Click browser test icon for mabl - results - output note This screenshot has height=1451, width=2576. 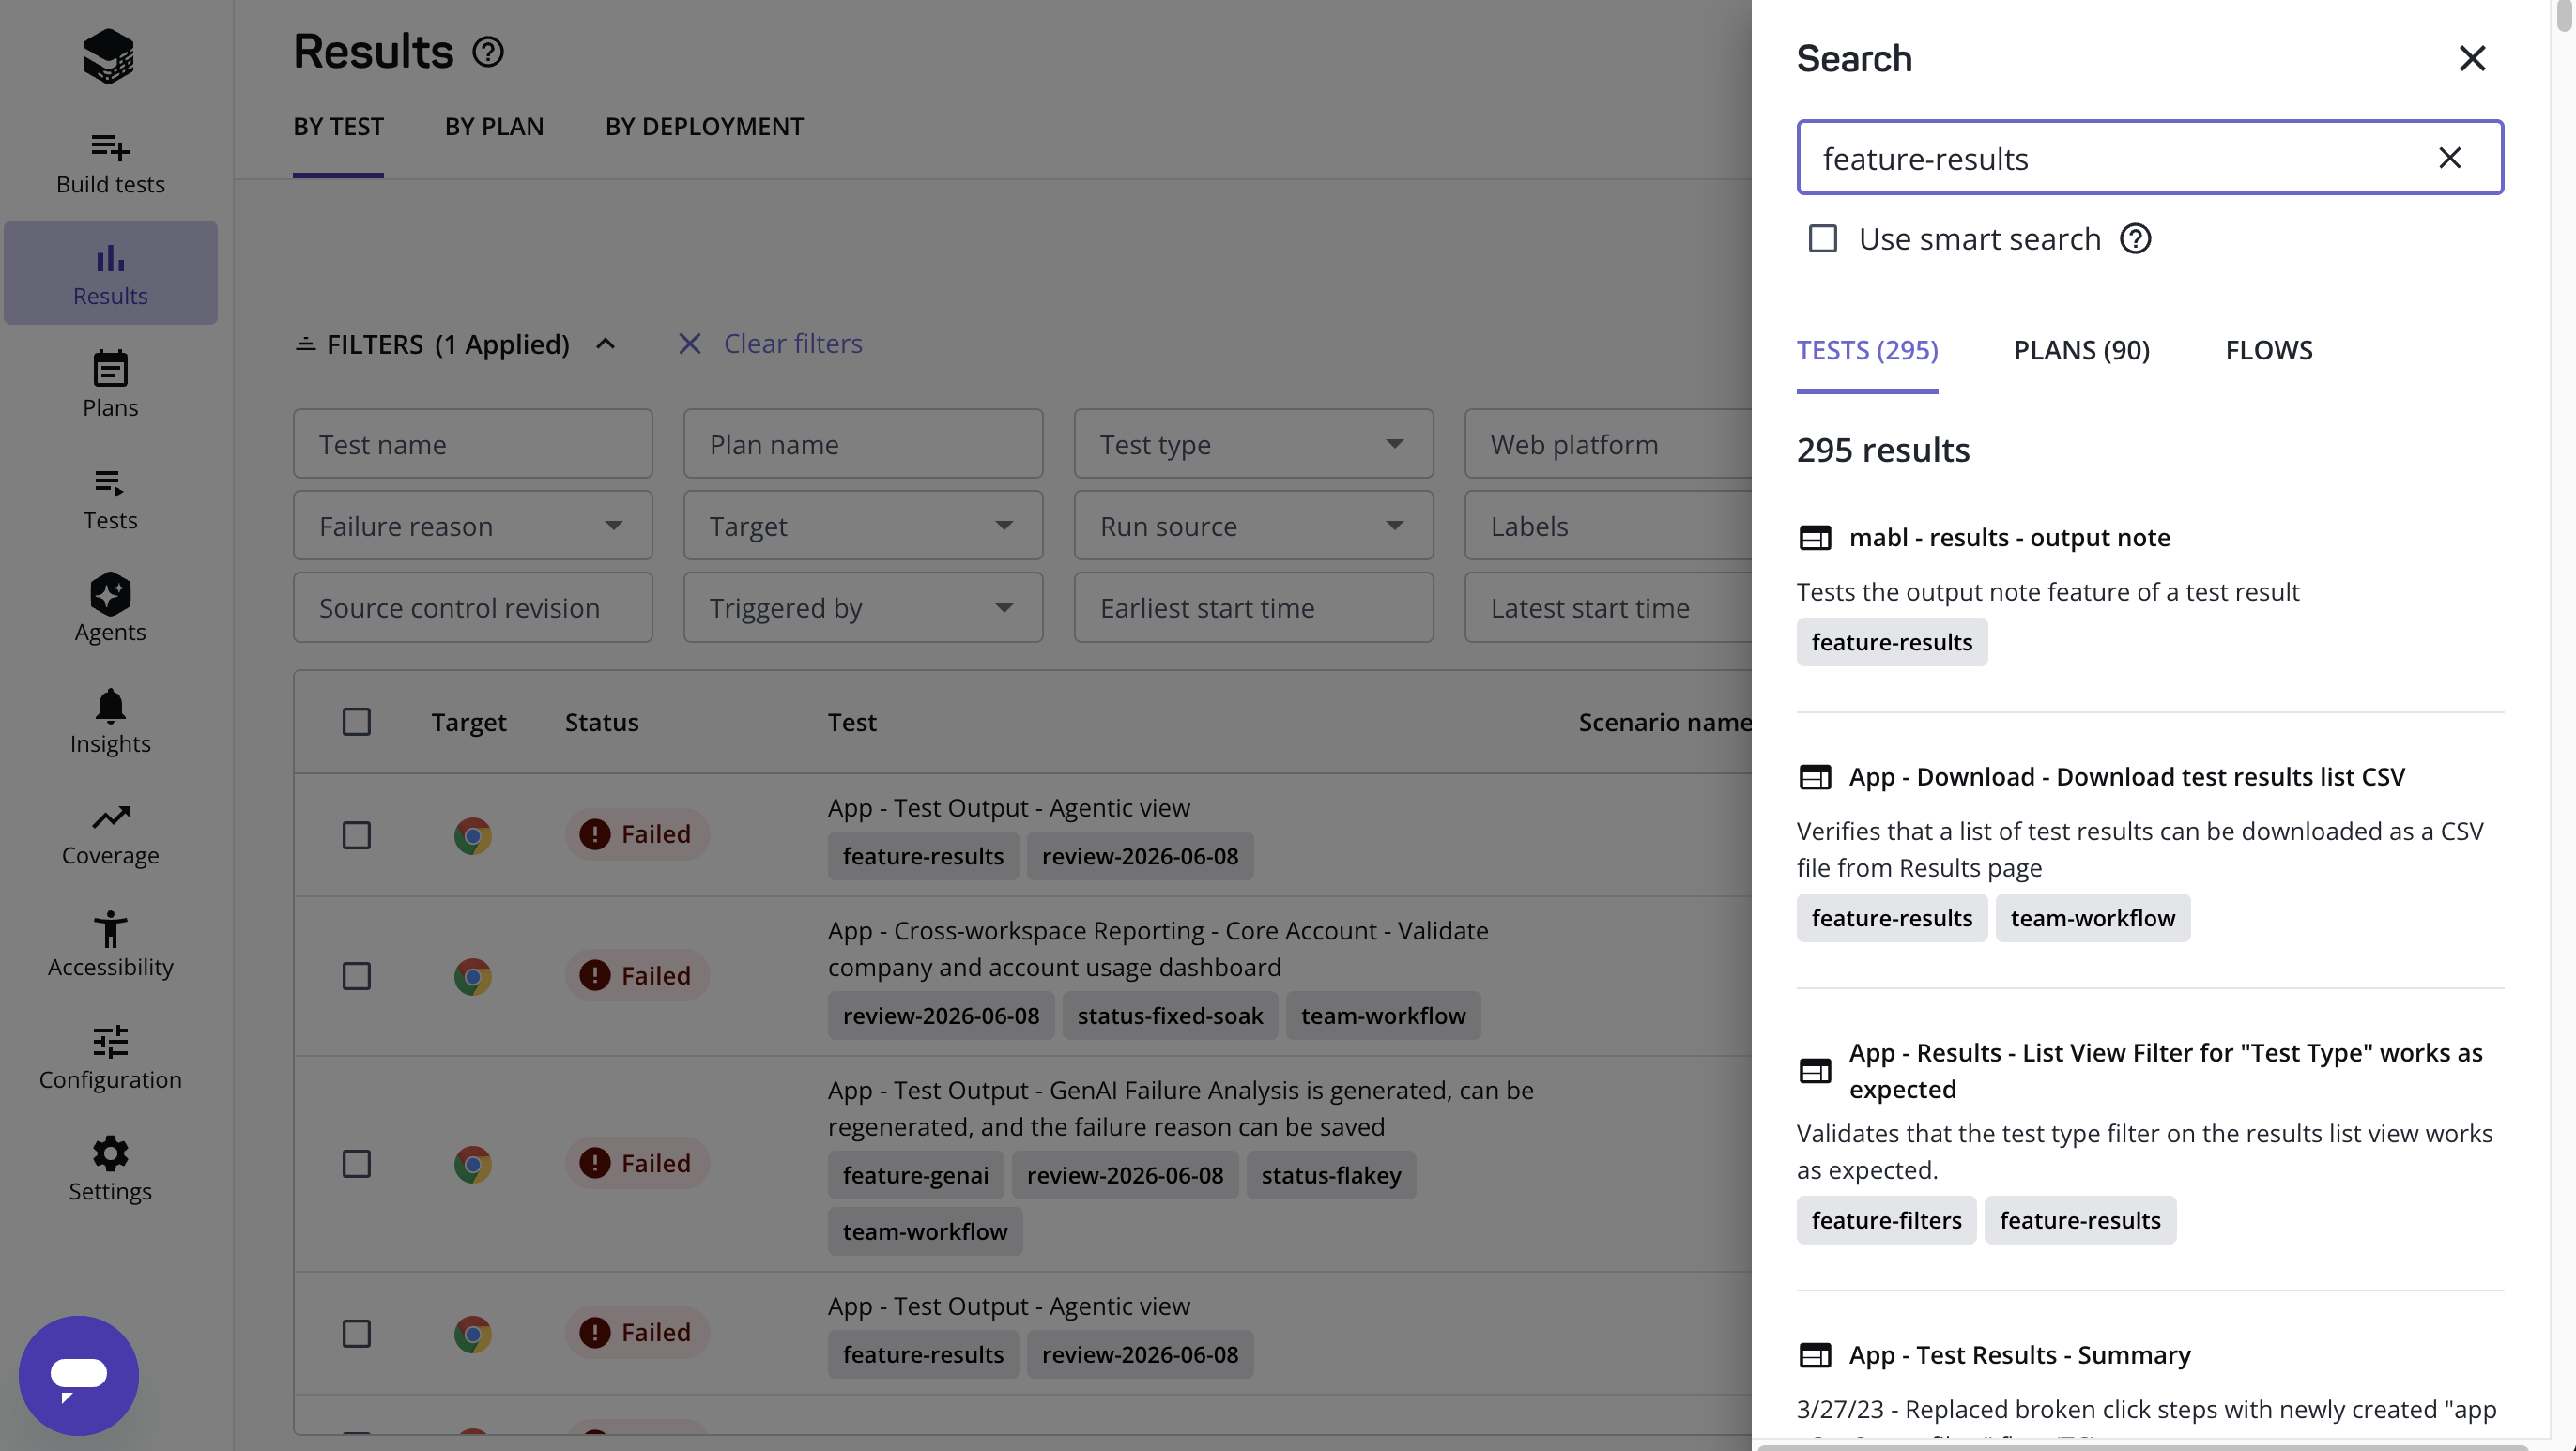pos(1814,538)
